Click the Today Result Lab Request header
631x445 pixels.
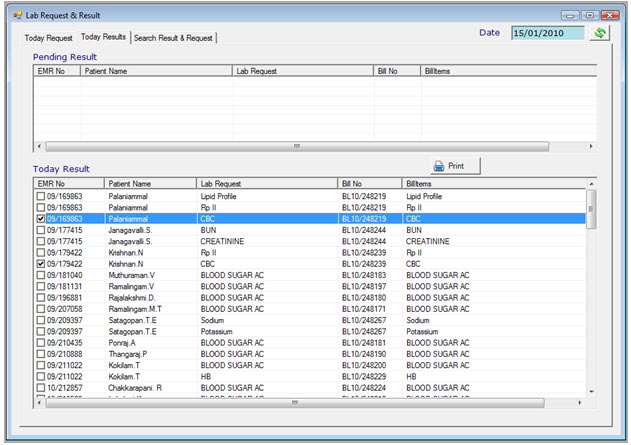point(267,184)
